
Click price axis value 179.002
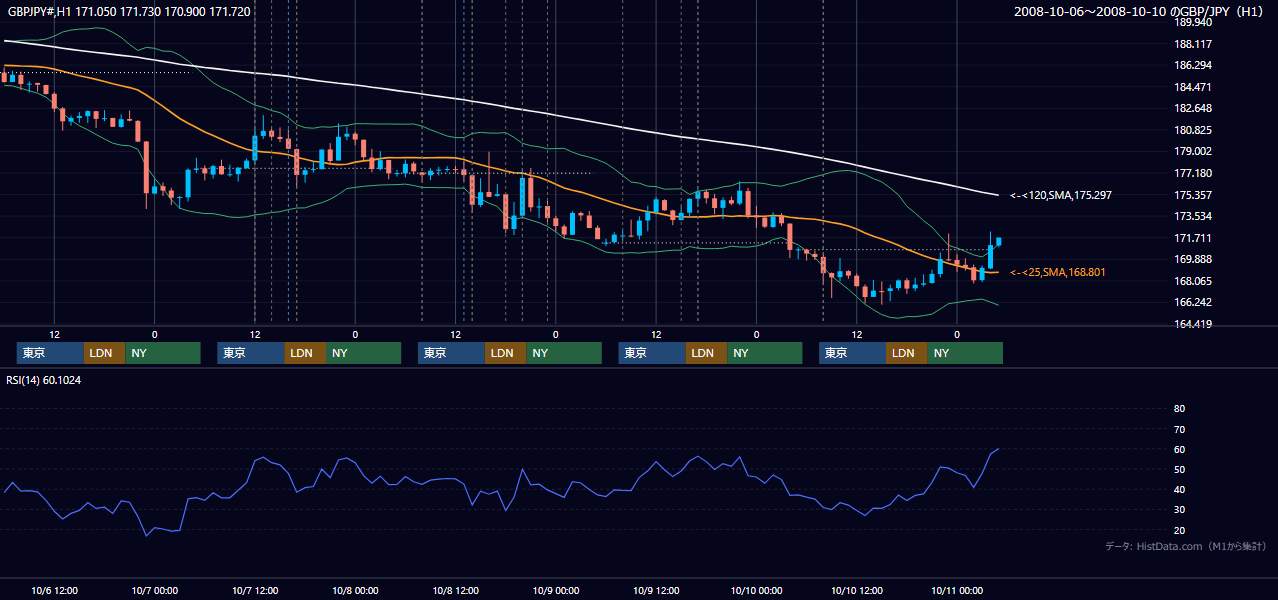pyautogui.click(x=1194, y=151)
